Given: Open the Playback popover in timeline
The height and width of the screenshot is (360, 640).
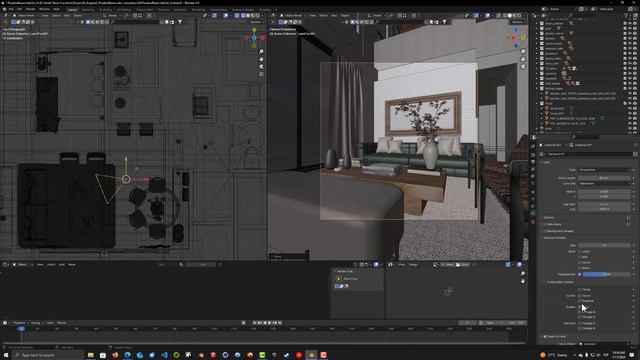Looking at the screenshot, I should [19, 322].
